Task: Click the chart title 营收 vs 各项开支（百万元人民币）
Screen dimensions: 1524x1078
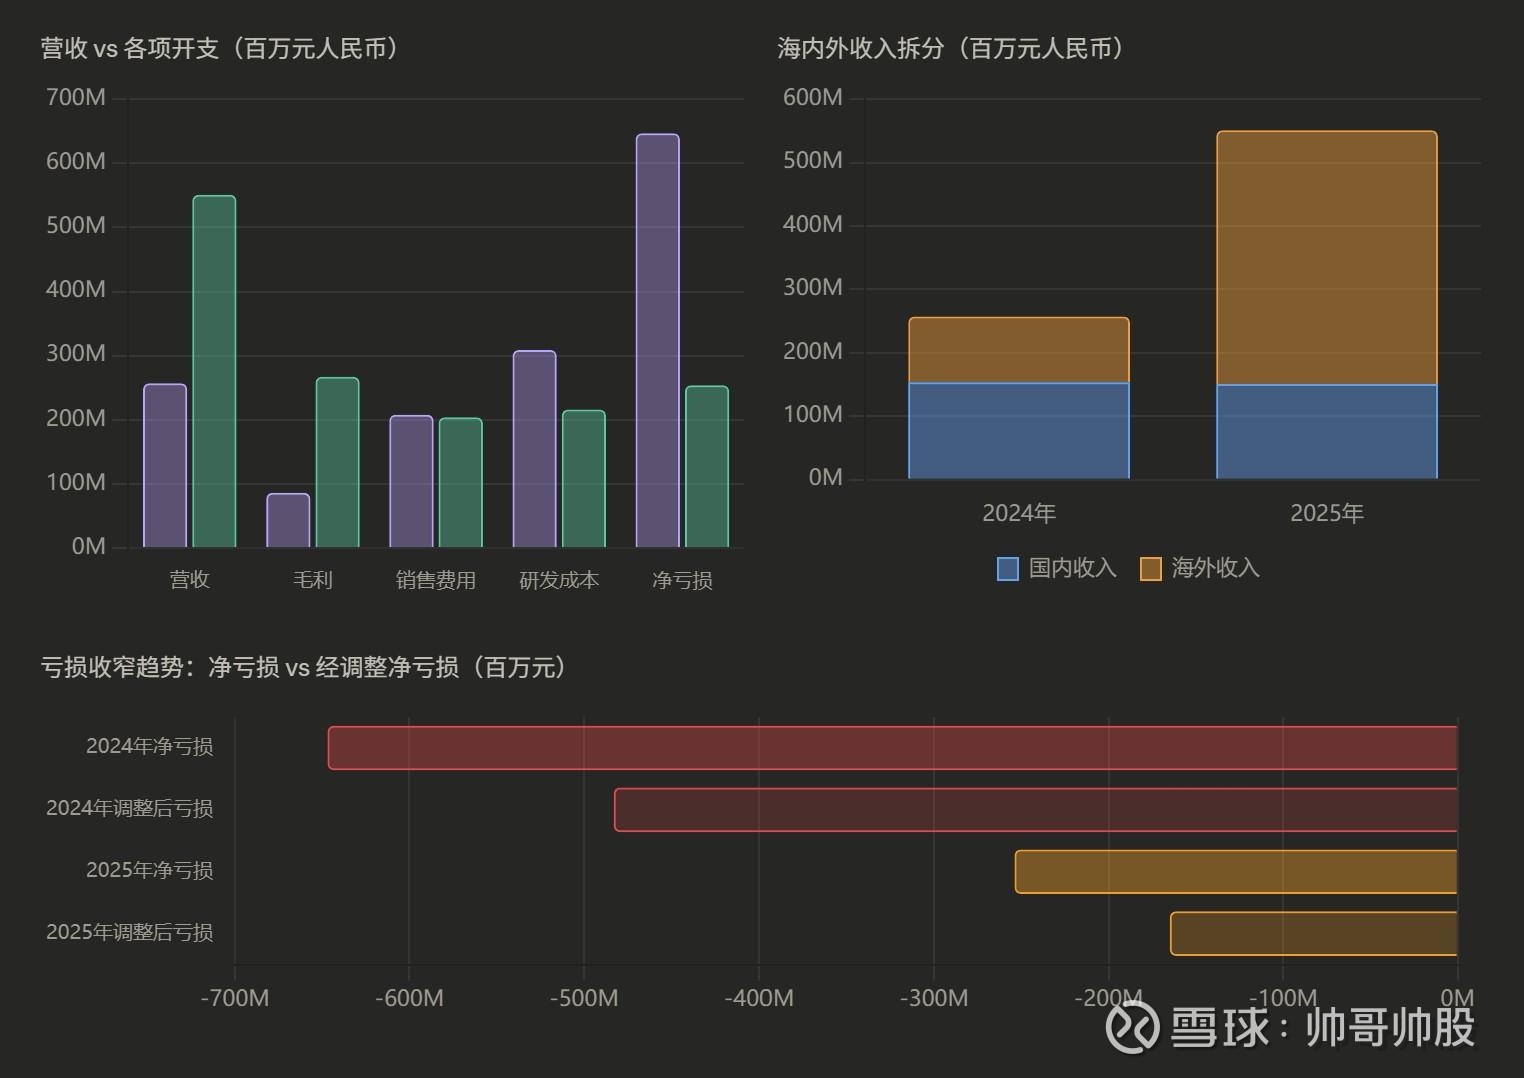Action: coord(222,48)
